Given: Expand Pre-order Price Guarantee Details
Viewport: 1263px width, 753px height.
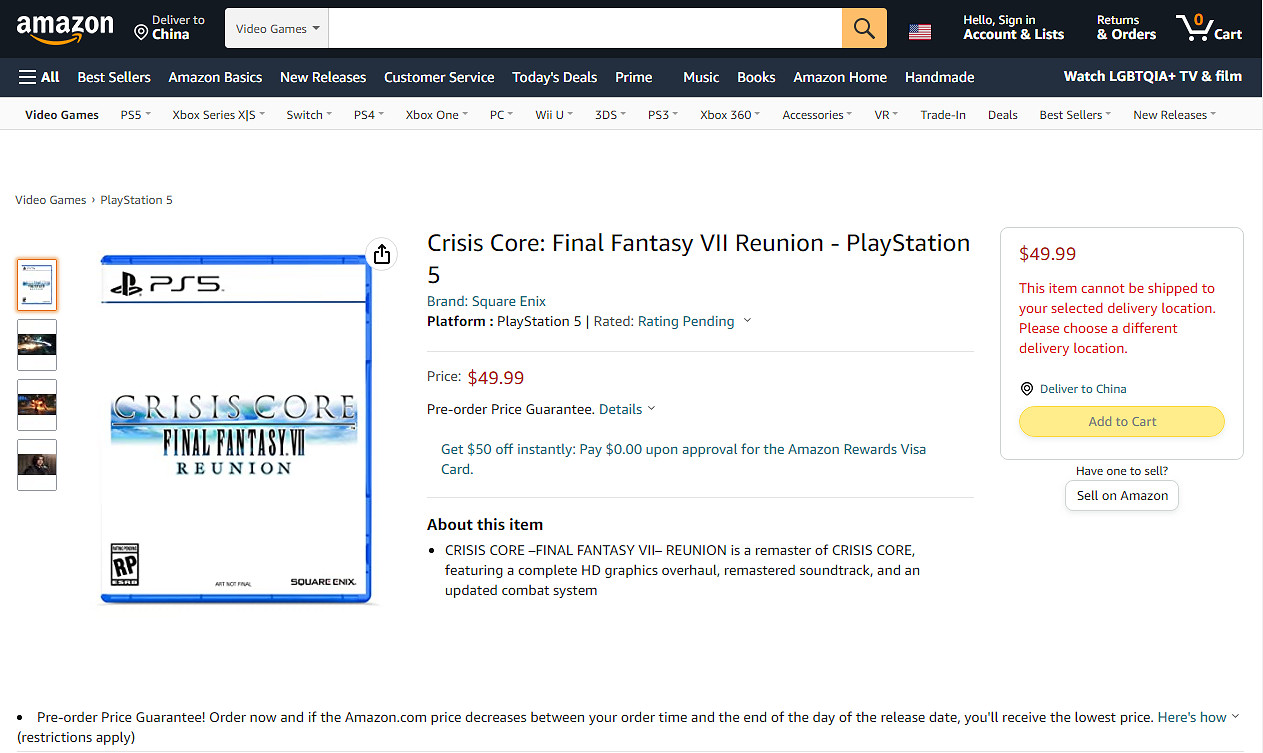Looking at the screenshot, I should [627, 409].
